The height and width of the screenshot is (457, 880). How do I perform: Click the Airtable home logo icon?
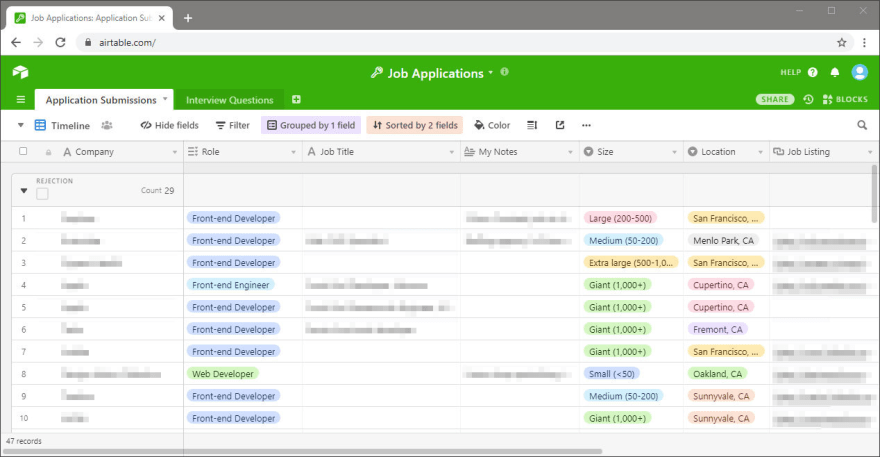[x=20, y=72]
